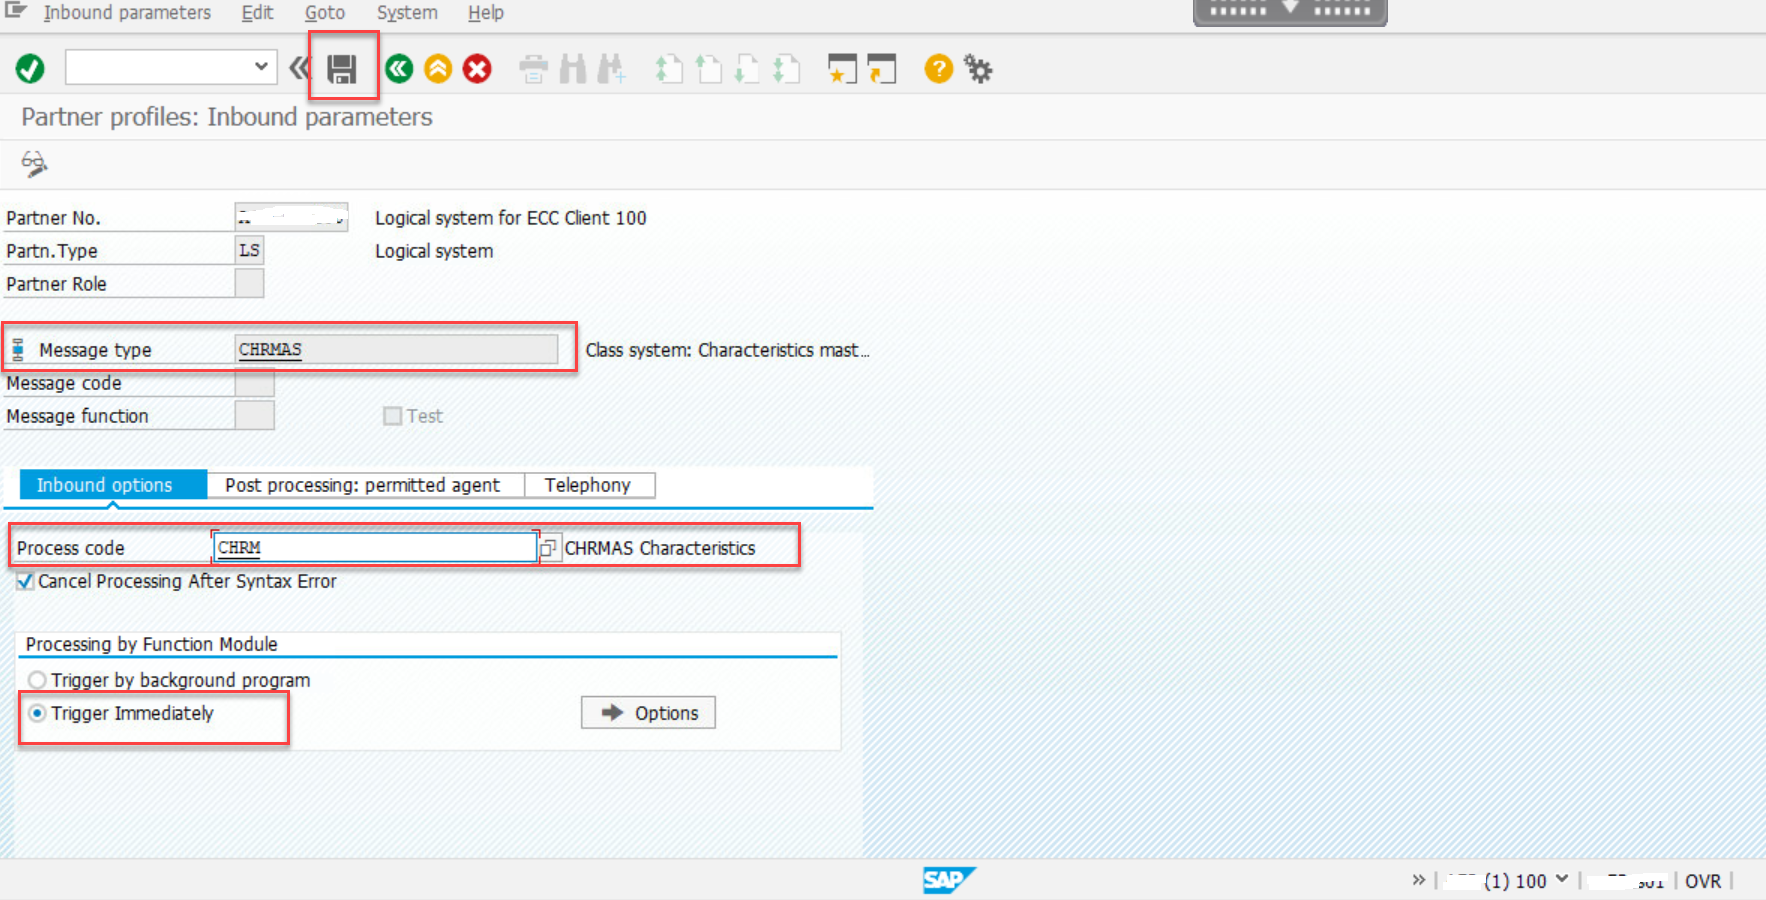This screenshot has width=1766, height=900.
Task: Open the transaction command field dropdown
Action: pos(260,67)
